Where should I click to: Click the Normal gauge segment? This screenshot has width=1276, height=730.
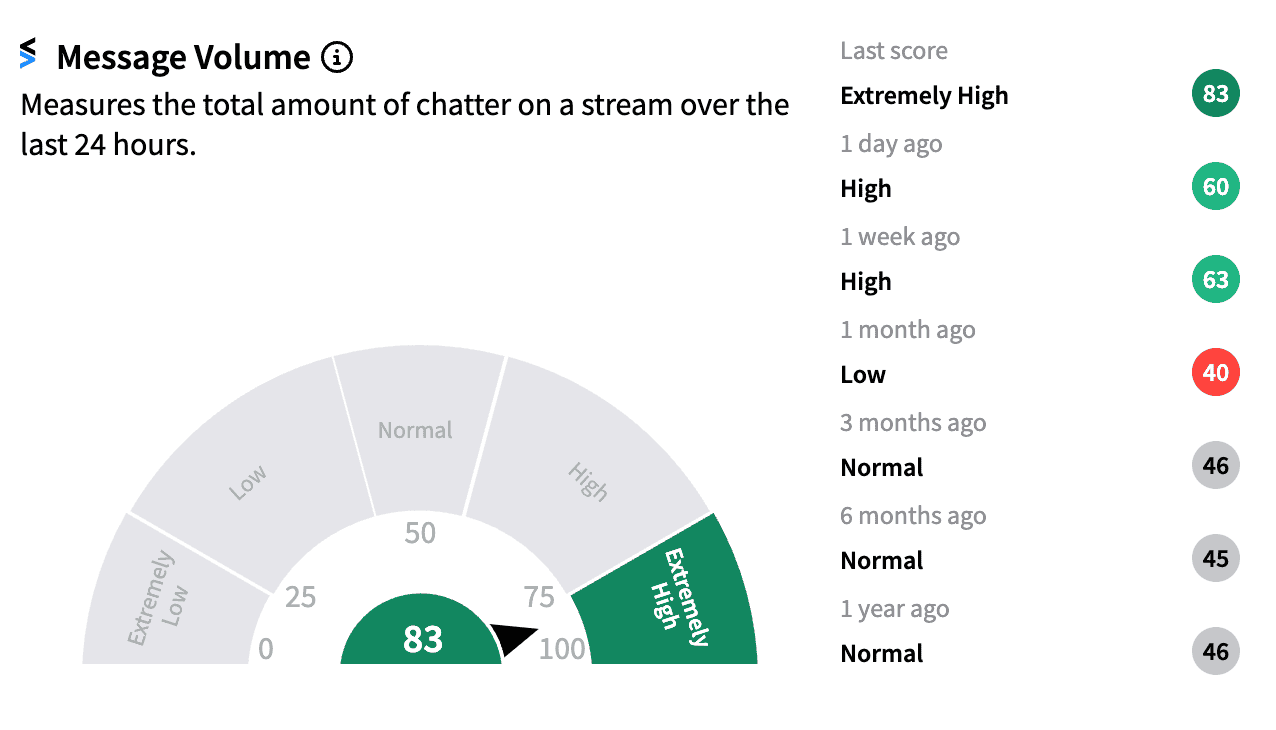[416, 431]
